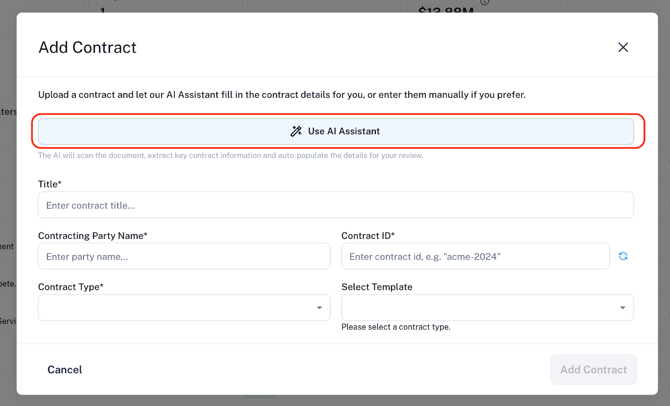Select the Contract ID text field
The width and height of the screenshot is (670, 406).
click(x=475, y=256)
